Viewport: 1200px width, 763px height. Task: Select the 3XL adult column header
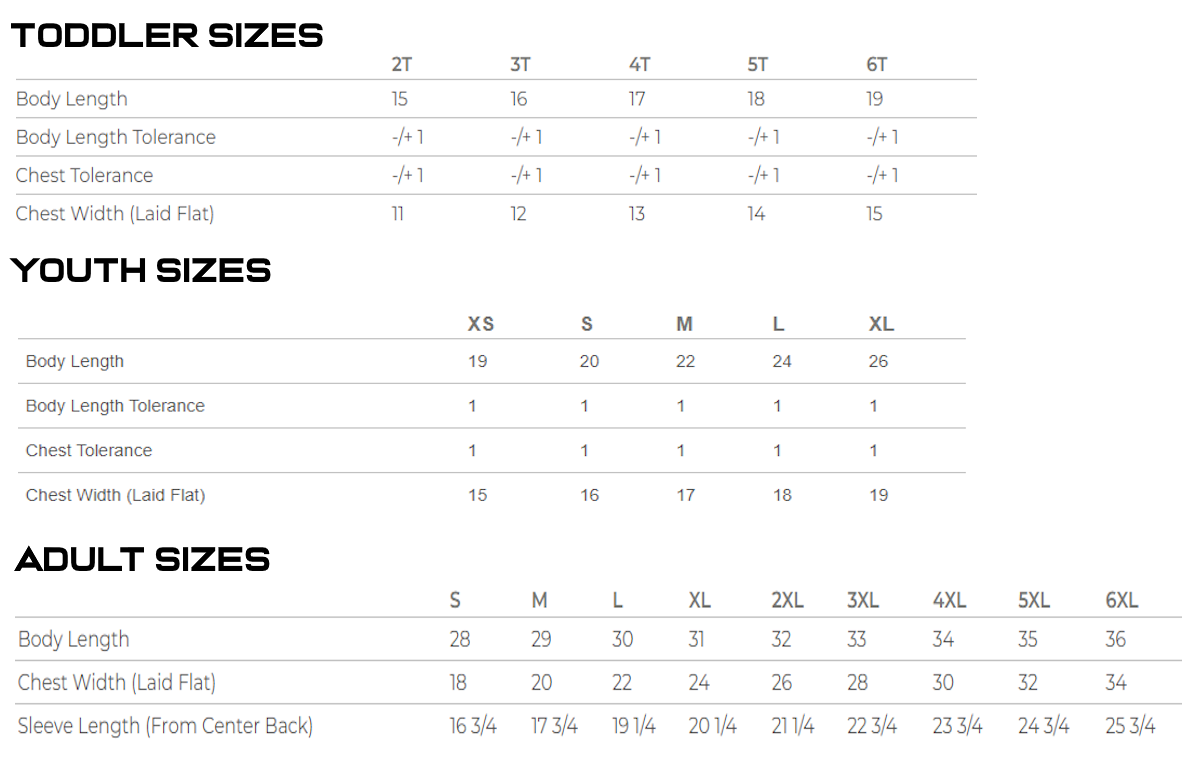pos(862,601)
